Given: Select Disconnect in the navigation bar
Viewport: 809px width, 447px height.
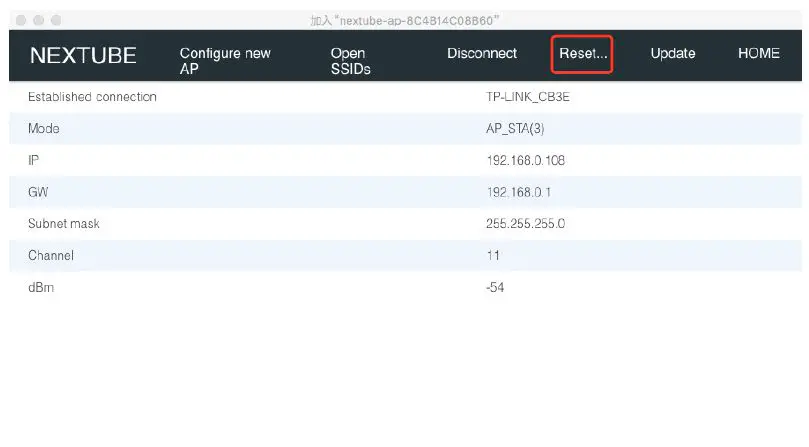Looking at the screenshot, I should (x=482, y=53).
